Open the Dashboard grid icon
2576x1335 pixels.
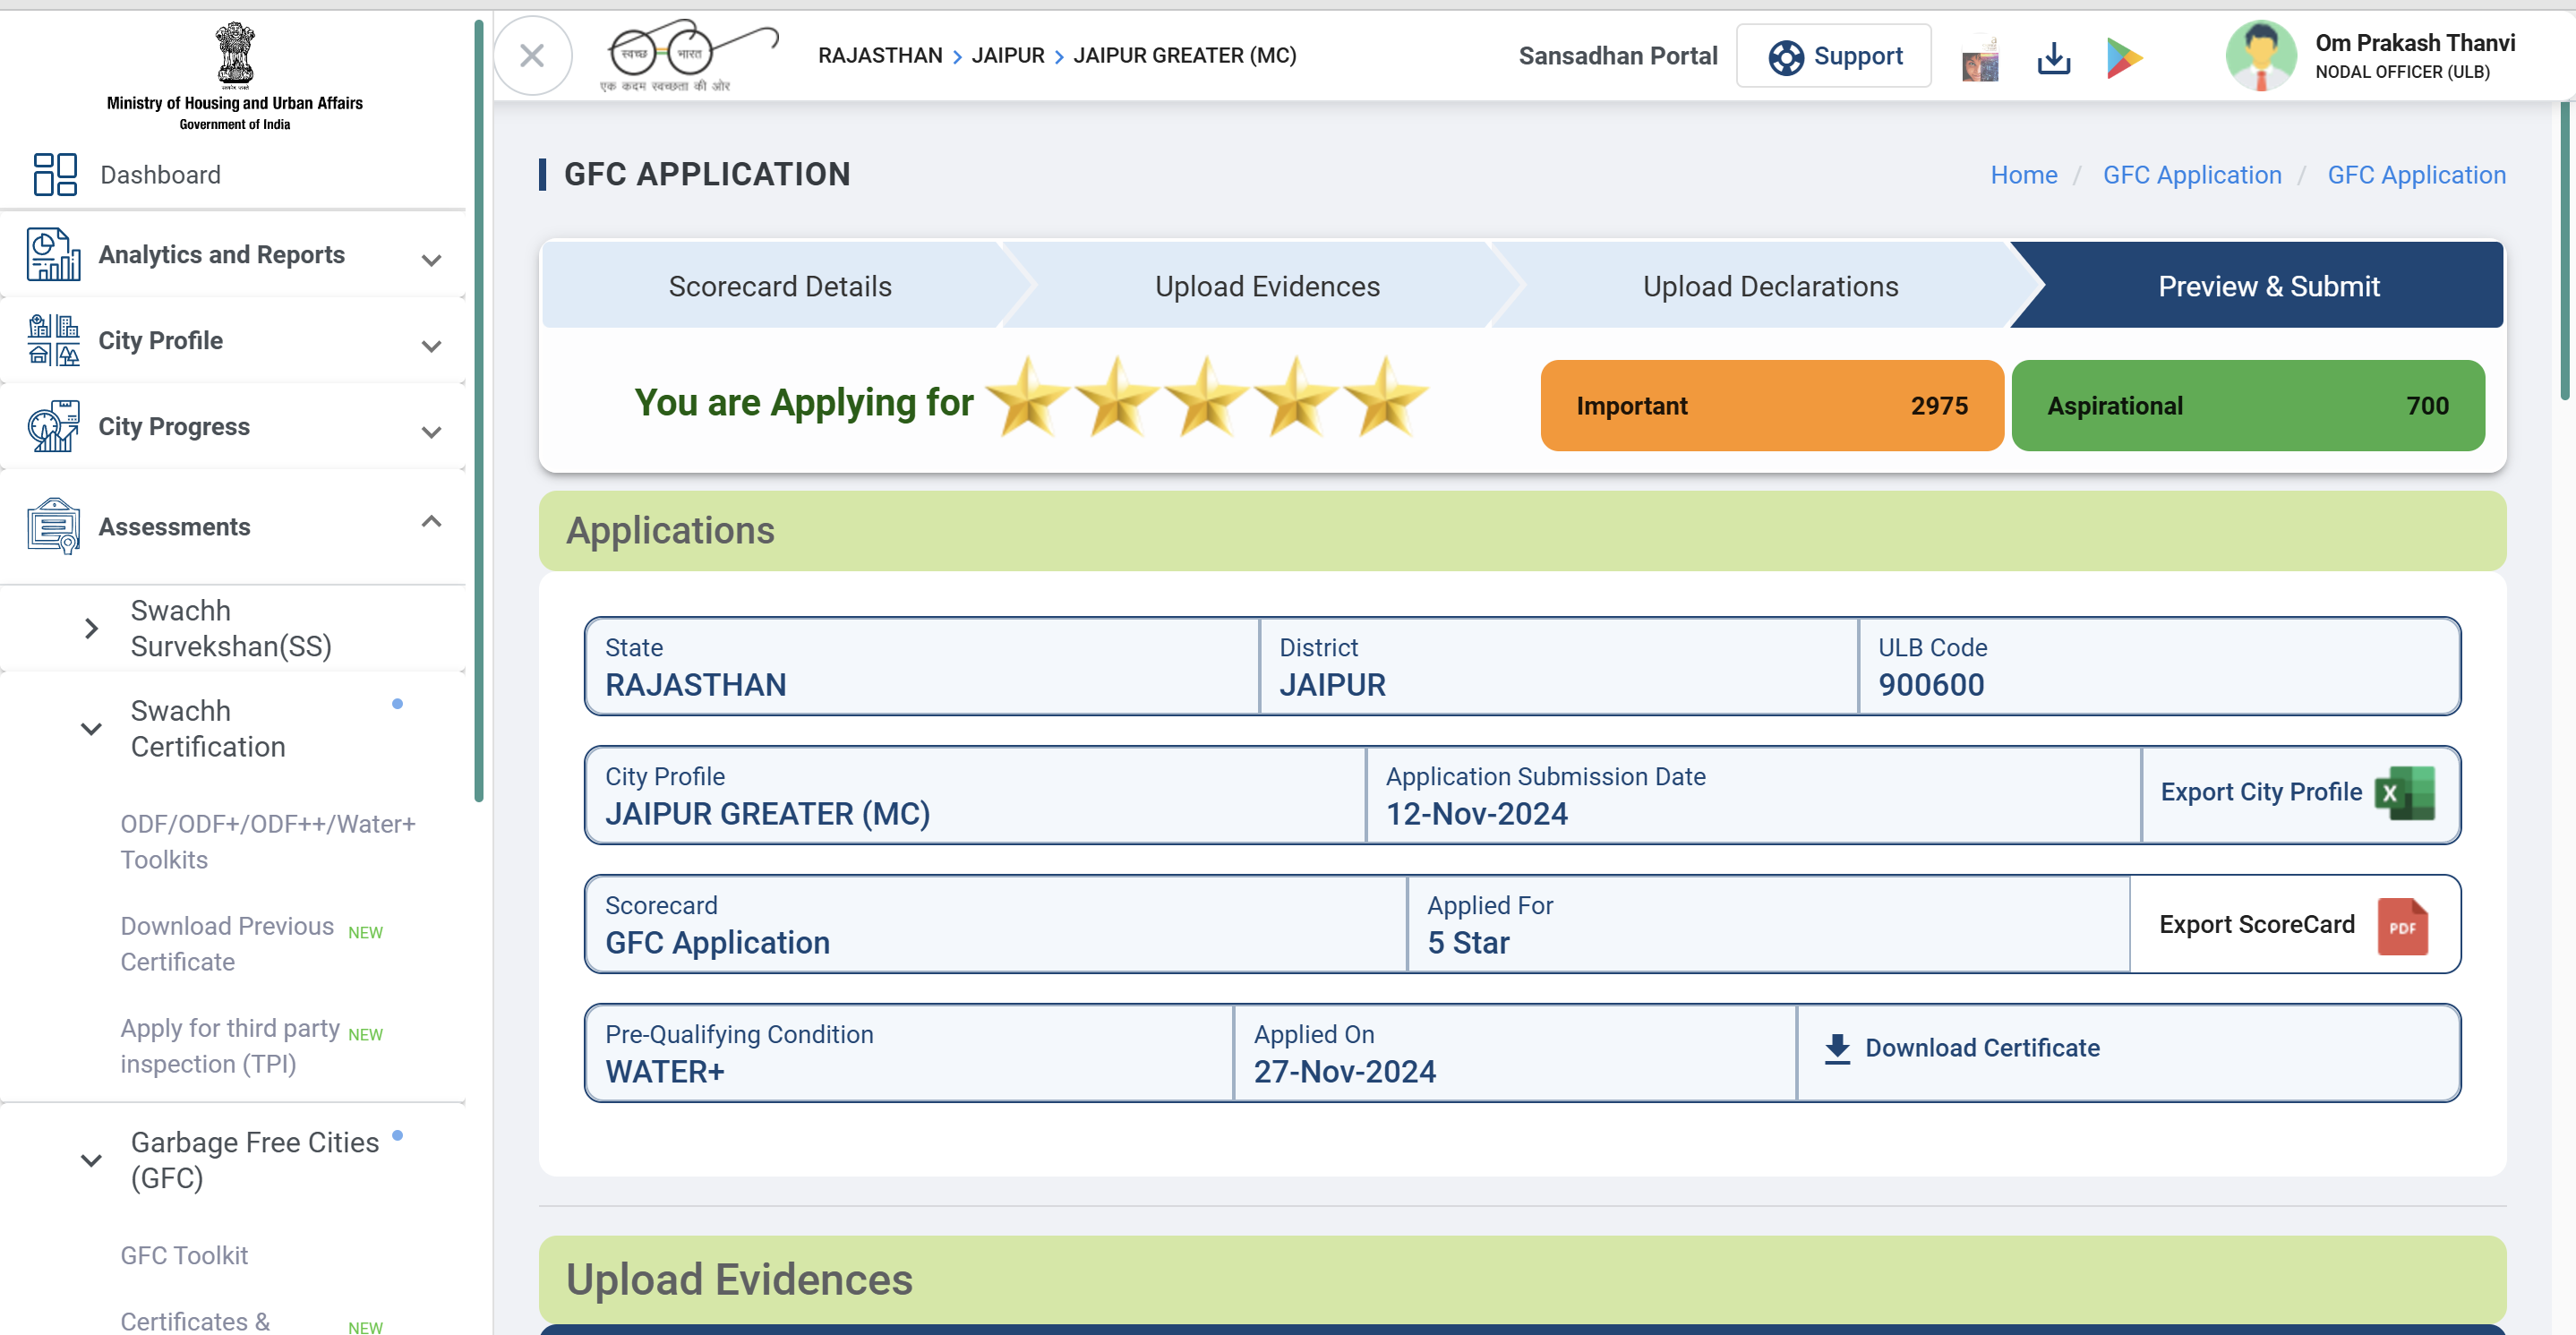coord(55,174)
